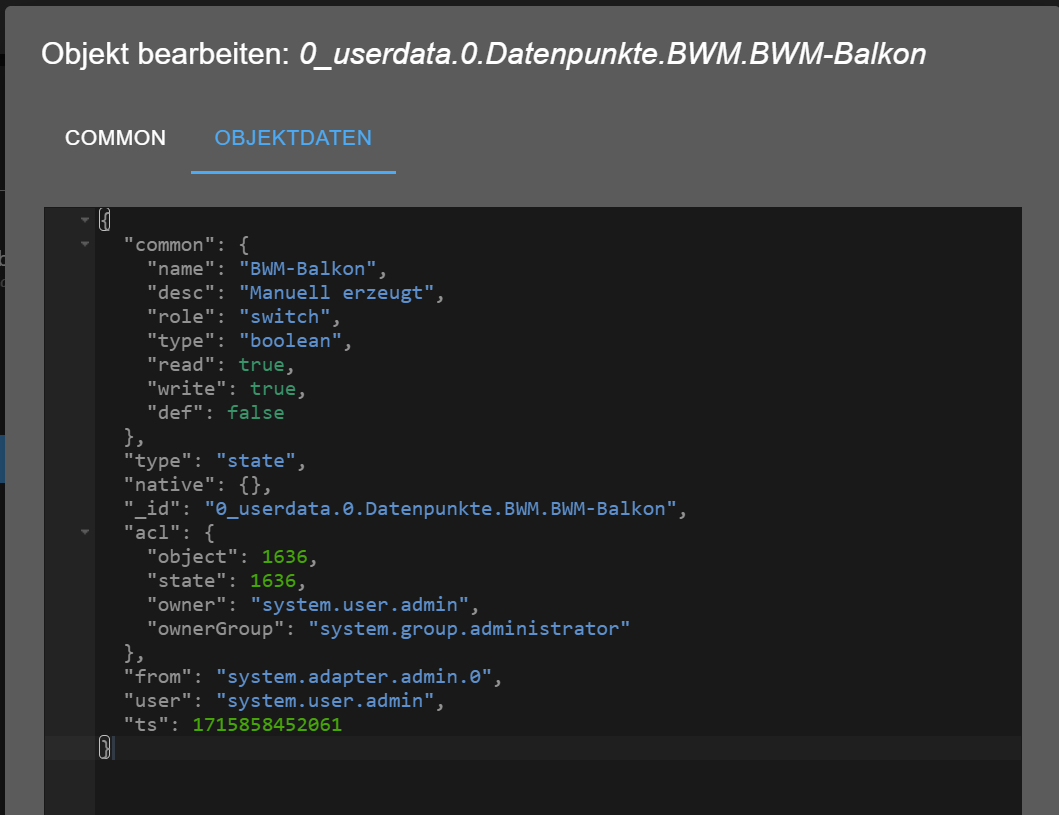1059x815 pixels.
Task: Place cursor after the closing brace
Action: coord(112,748)
